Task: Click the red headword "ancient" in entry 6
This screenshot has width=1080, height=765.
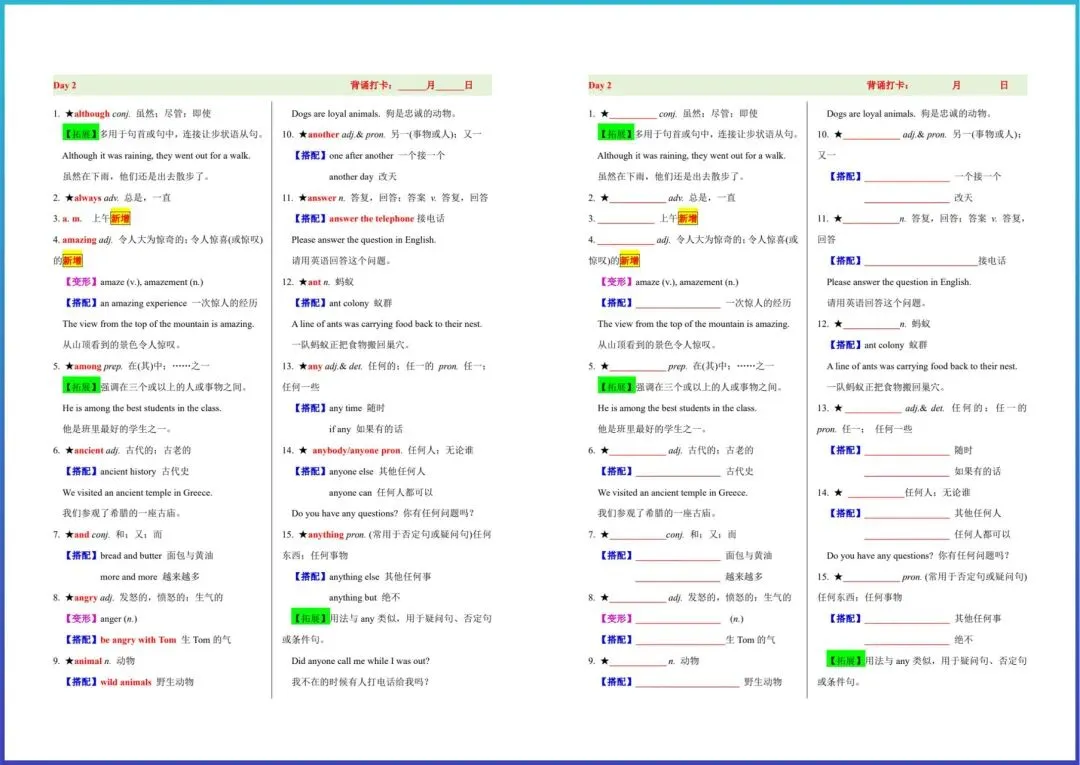Action: pos(89,450)
